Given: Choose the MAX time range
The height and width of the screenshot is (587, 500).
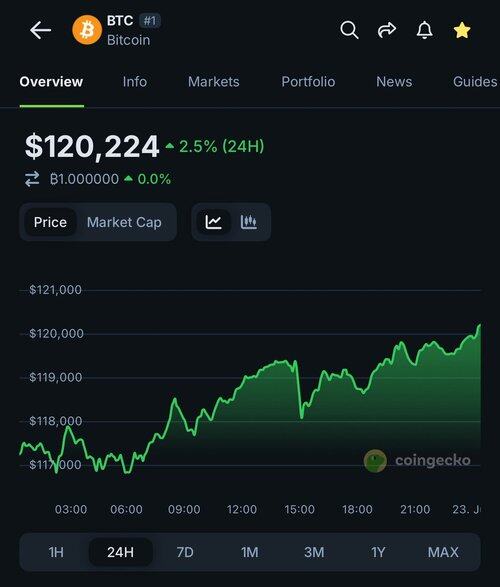Looking at the screenshot, I should tap(443, 552).
